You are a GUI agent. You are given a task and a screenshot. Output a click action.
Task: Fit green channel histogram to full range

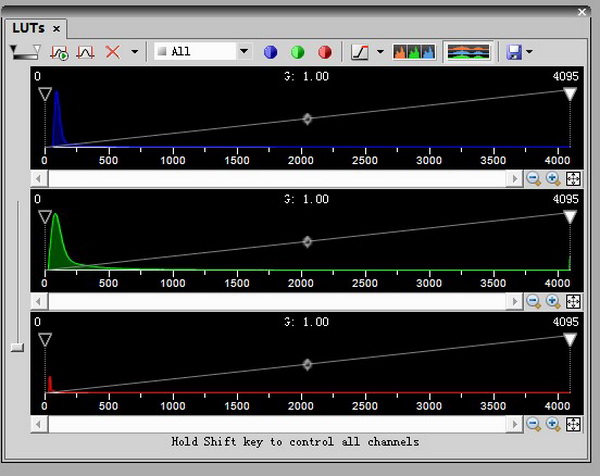point(573,302)
